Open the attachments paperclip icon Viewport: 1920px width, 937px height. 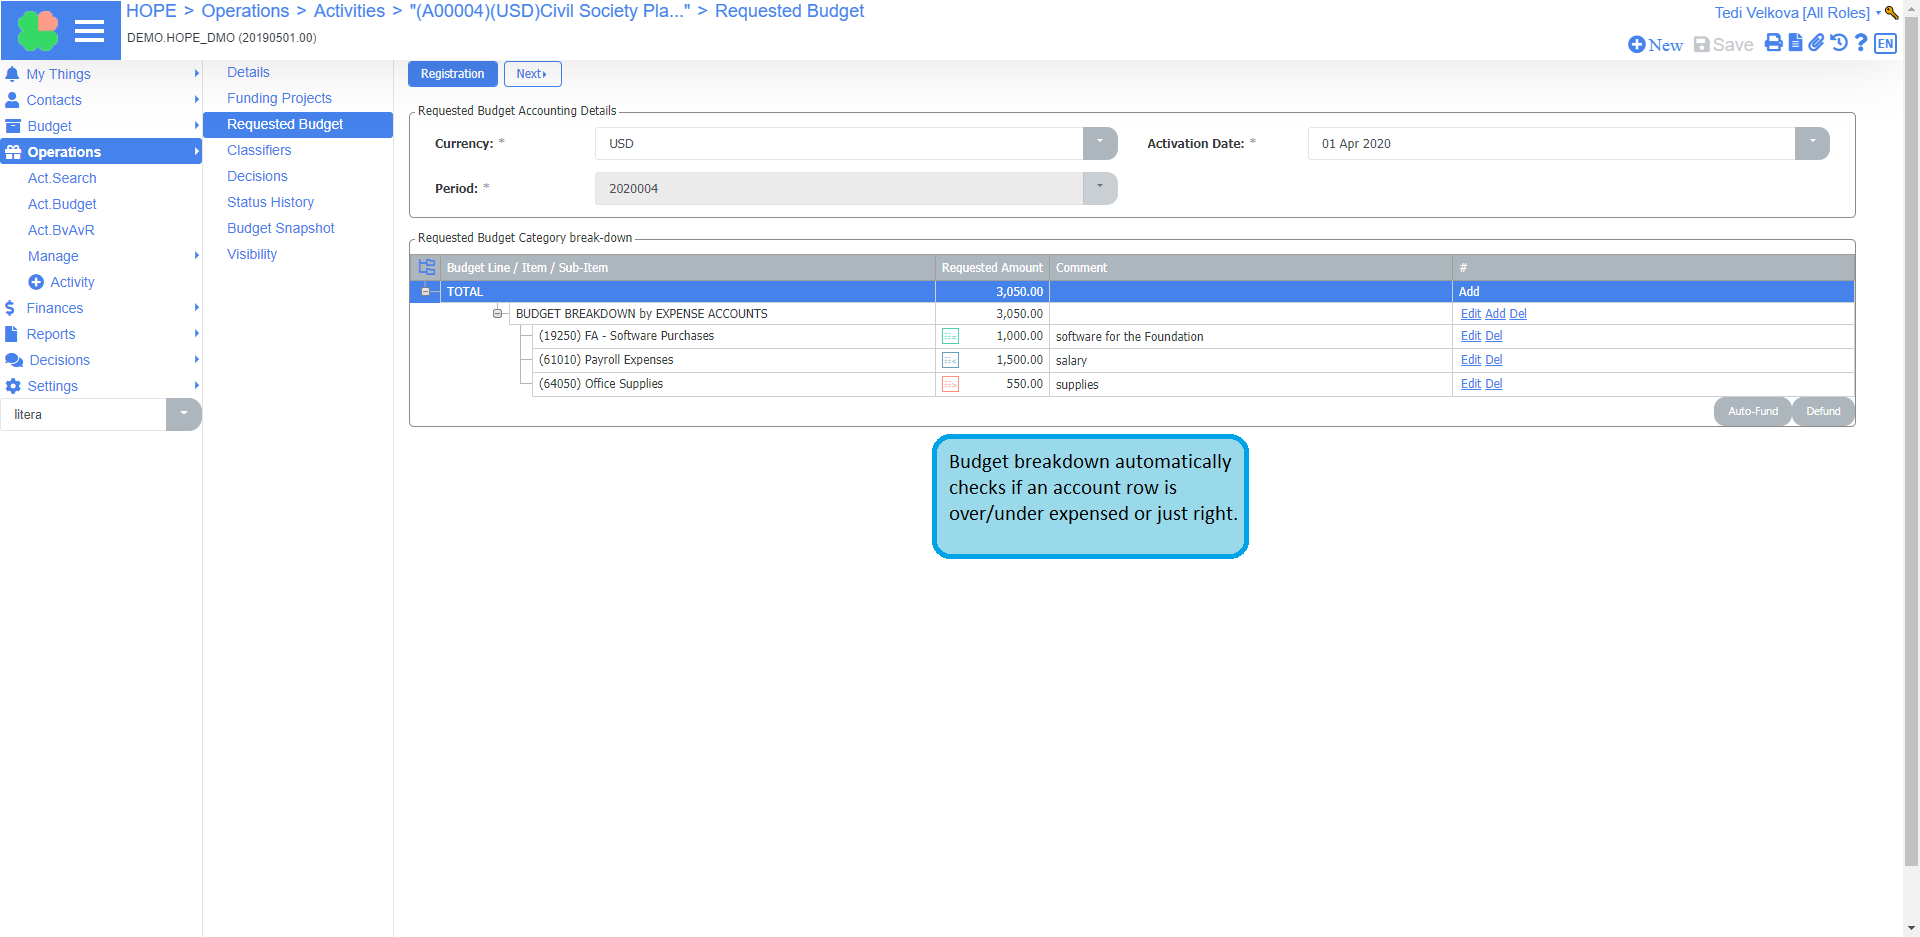click(x=1816, y=43)
